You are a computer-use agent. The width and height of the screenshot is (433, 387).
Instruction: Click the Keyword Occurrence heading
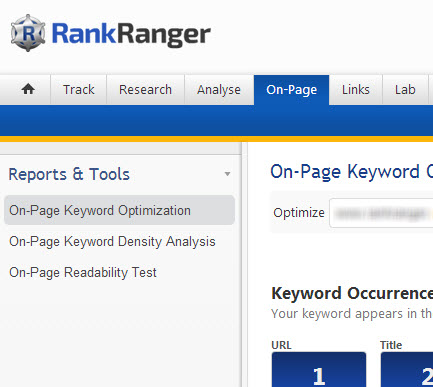[x=352, y=293]
